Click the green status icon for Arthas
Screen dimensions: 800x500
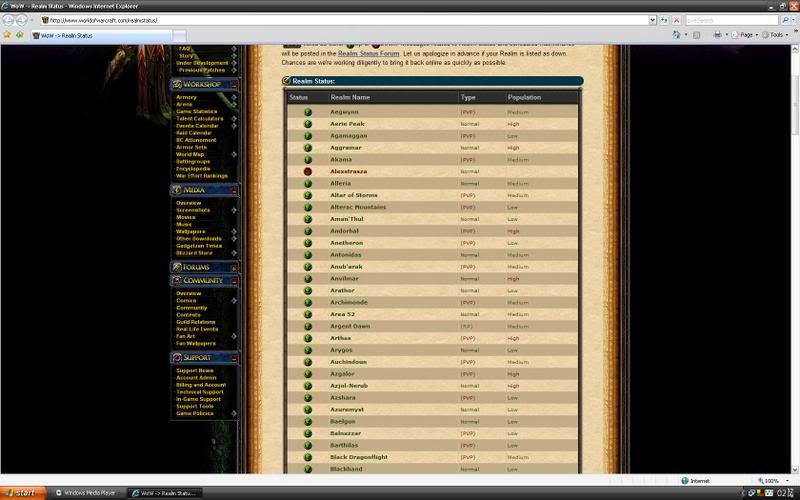coord(308,338)
